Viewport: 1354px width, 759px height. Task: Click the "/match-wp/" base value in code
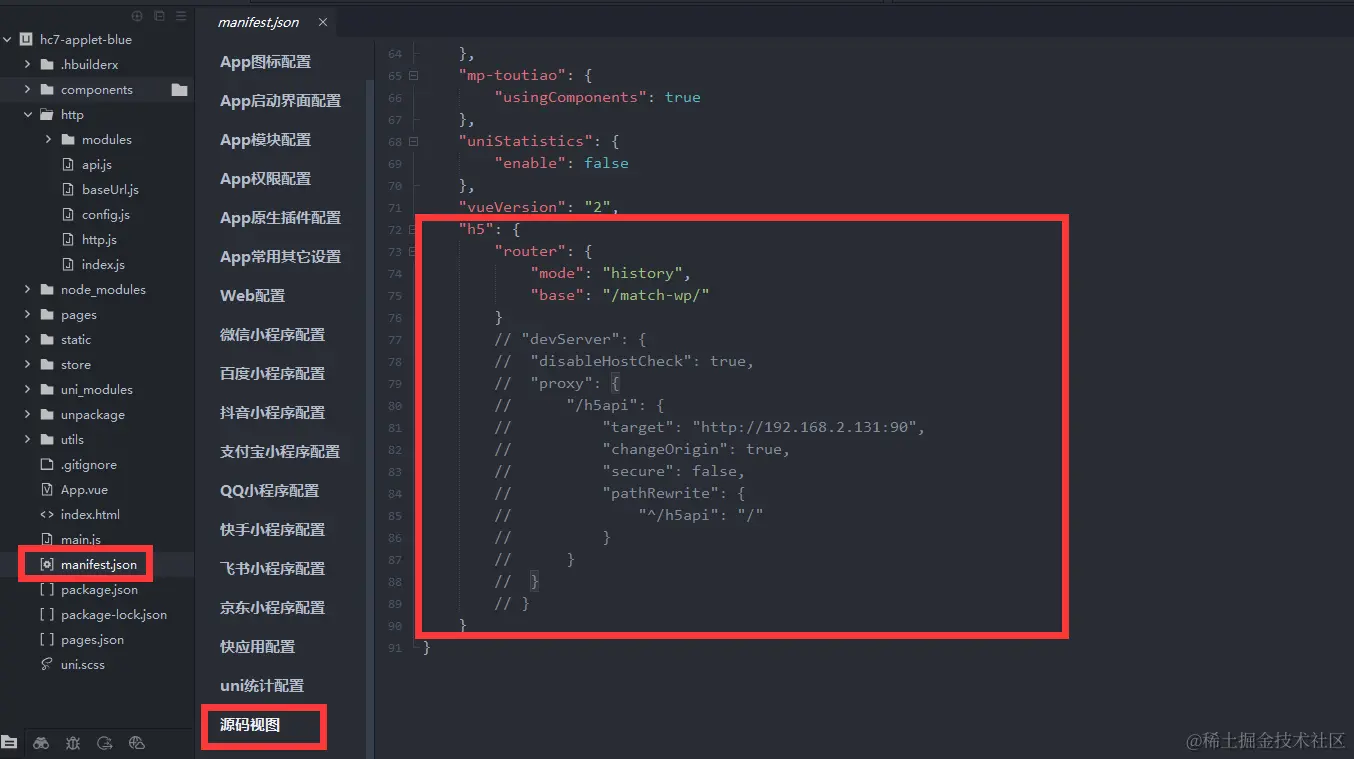(x=655, y=296)
